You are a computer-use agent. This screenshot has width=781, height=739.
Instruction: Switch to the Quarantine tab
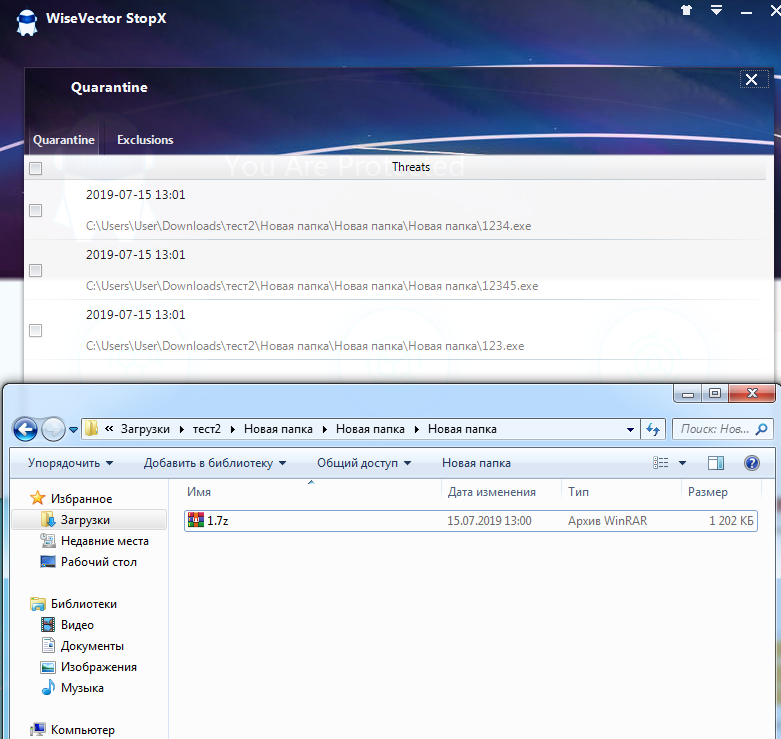point(64,140)
